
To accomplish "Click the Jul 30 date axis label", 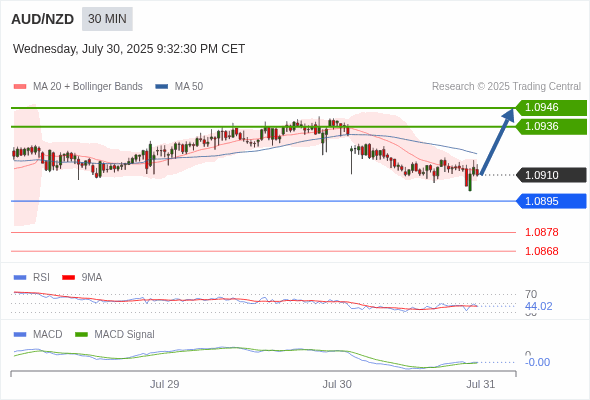I will [337, 384].
